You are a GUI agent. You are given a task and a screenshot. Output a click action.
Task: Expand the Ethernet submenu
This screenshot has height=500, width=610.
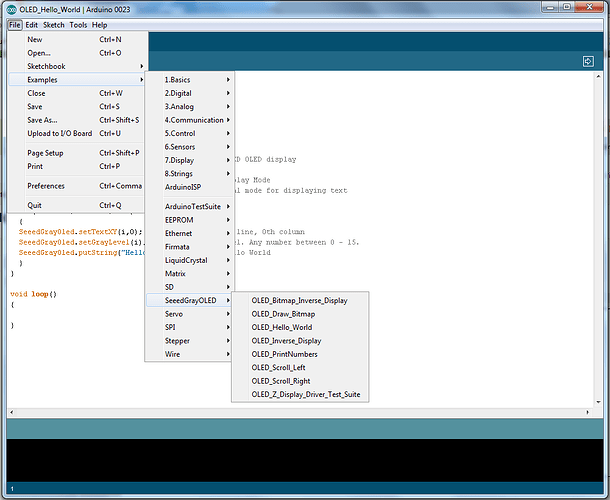pyautogui.click(x=189, y=233)
